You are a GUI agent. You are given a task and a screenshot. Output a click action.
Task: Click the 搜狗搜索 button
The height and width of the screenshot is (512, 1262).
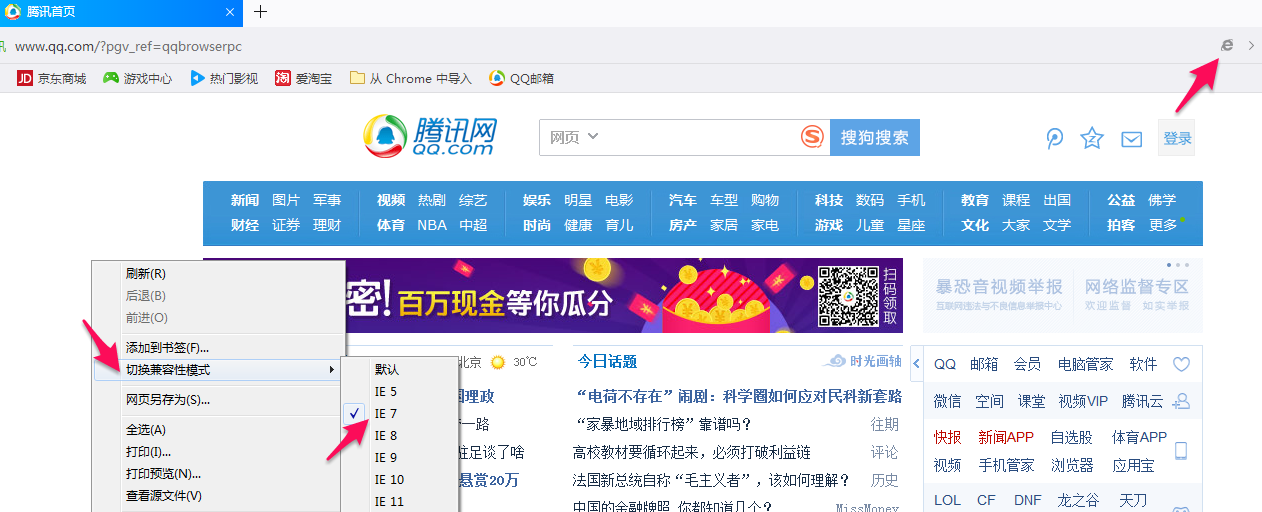[875, 138]
